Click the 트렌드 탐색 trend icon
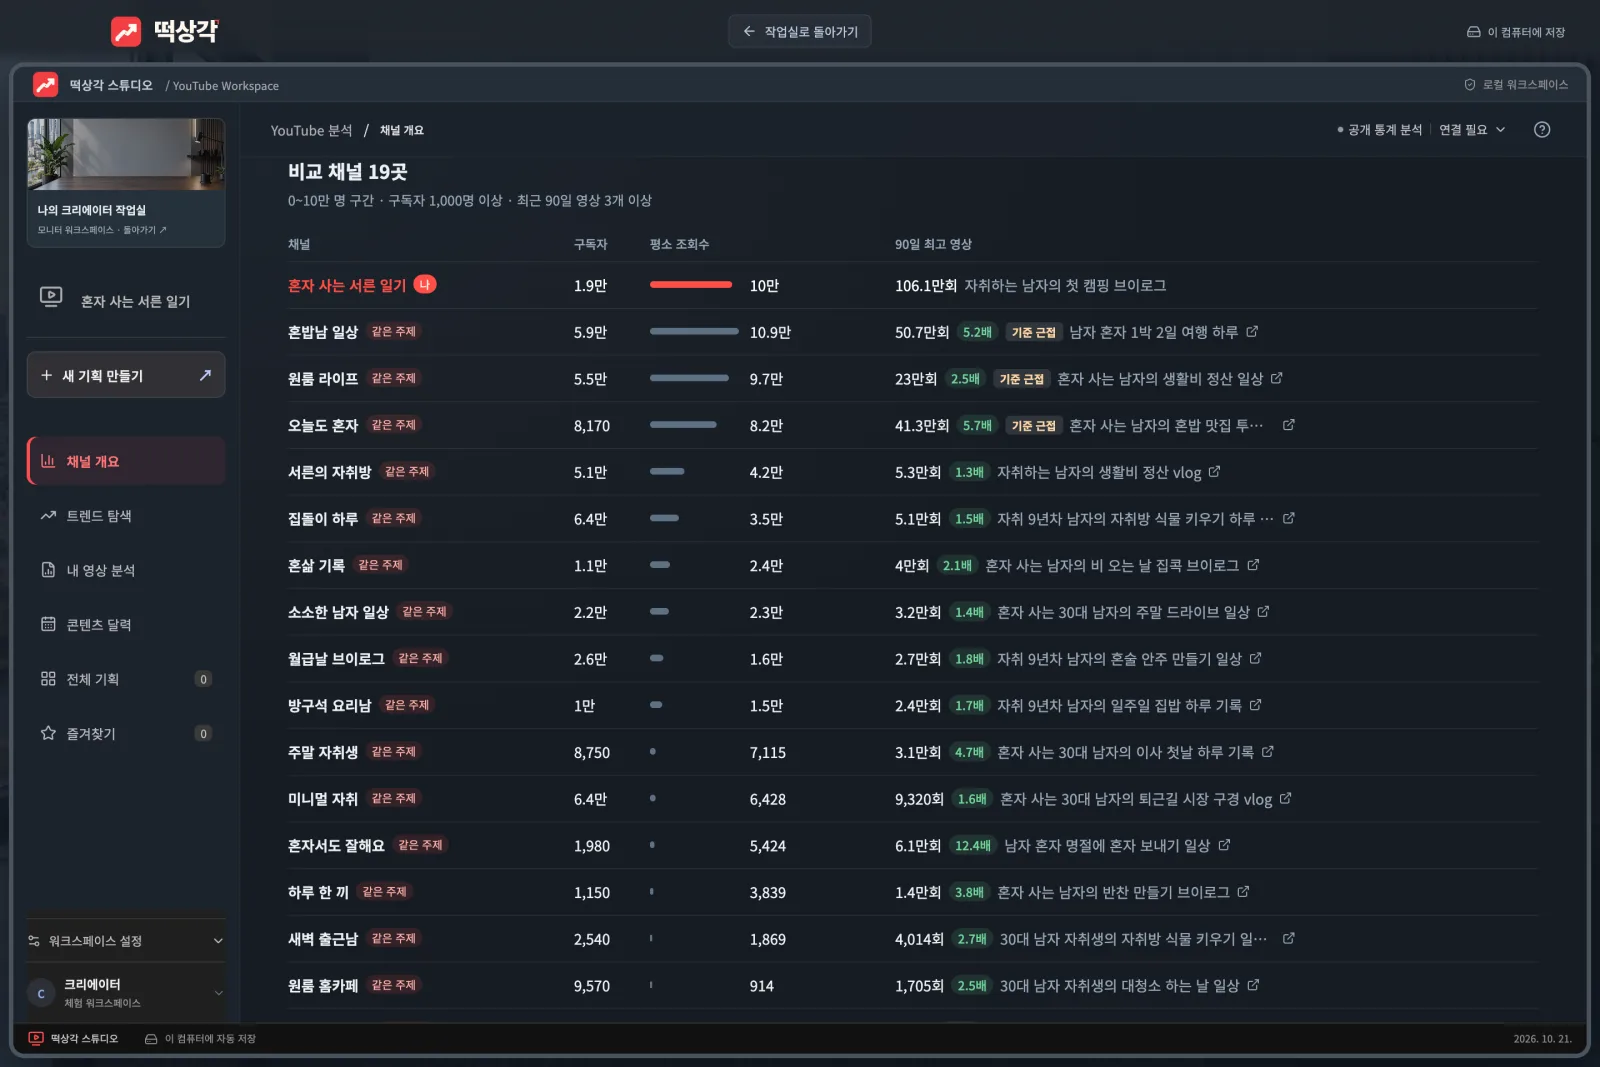This screenshot has width=1600, height=1067. 48,516
